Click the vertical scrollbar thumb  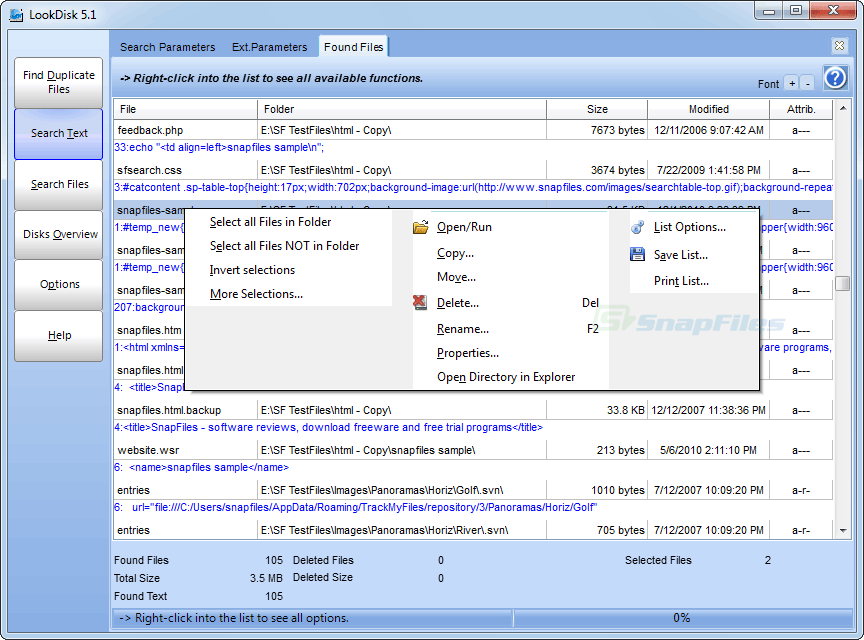point(843,283)
